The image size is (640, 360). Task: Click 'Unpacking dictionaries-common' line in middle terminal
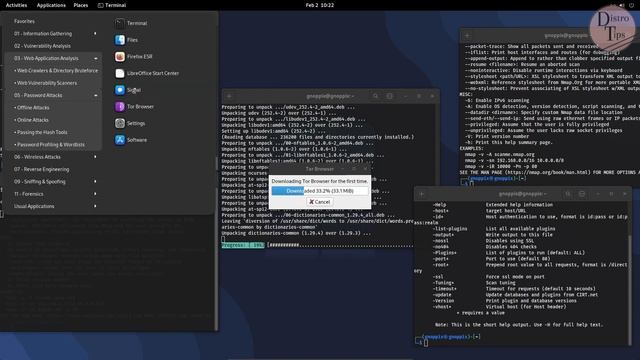[296, 233]
